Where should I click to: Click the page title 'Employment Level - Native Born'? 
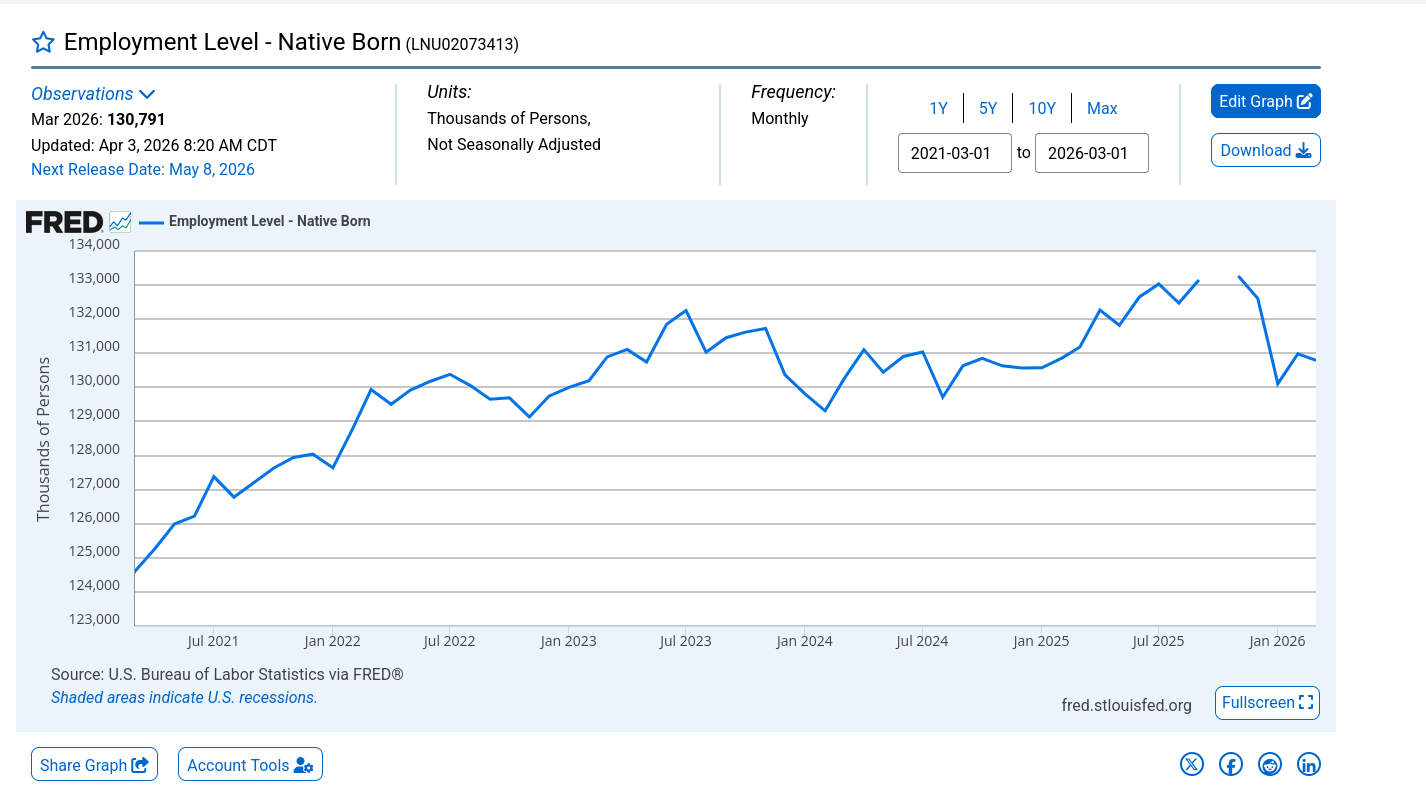pos(232,42)
